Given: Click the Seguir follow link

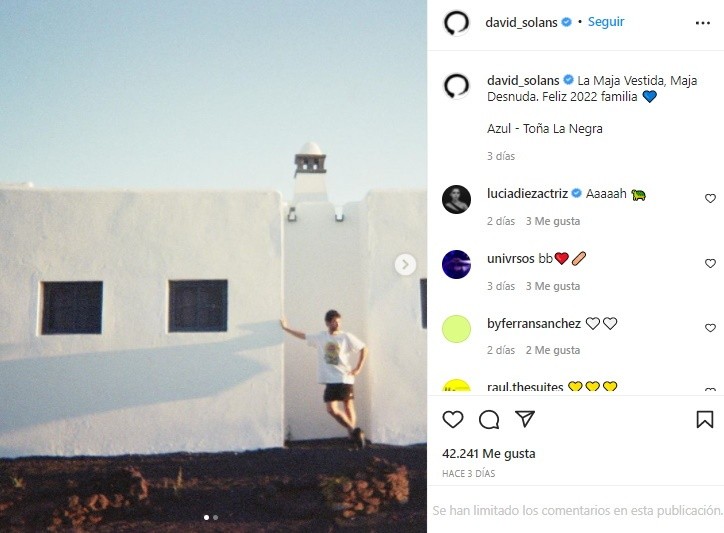Looking at the screenshot, I should [606, 22].
